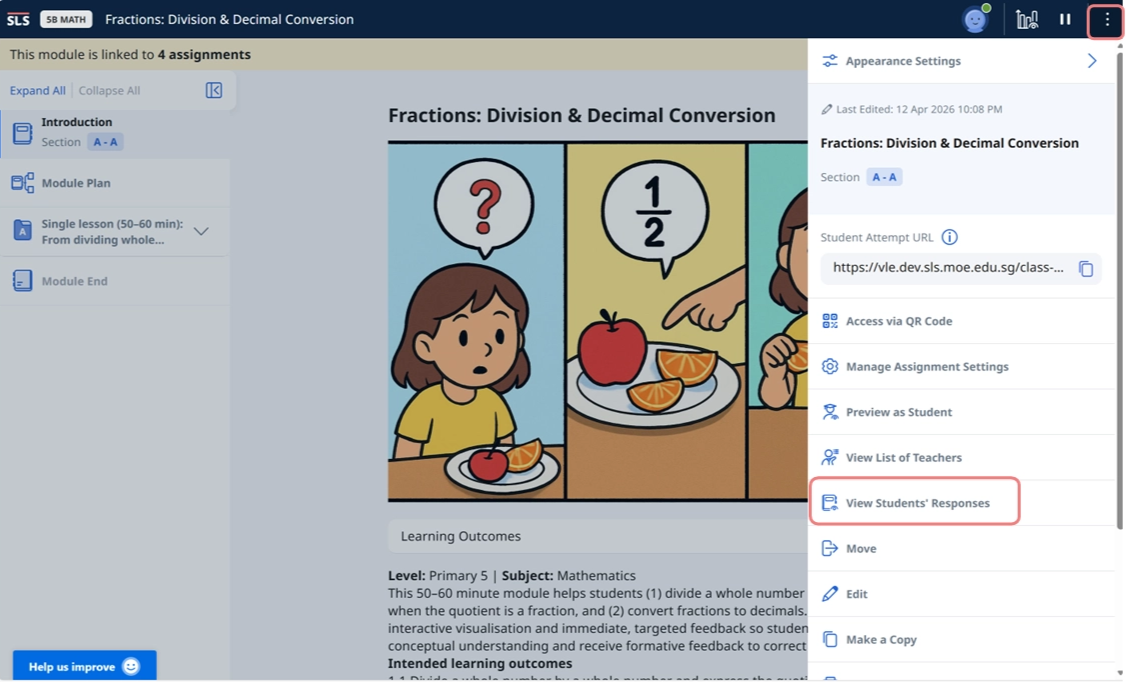Select Module End in the sidebar
Image resolution: width=1129 pixels, height=682 pixels.
tap(115, 280)
